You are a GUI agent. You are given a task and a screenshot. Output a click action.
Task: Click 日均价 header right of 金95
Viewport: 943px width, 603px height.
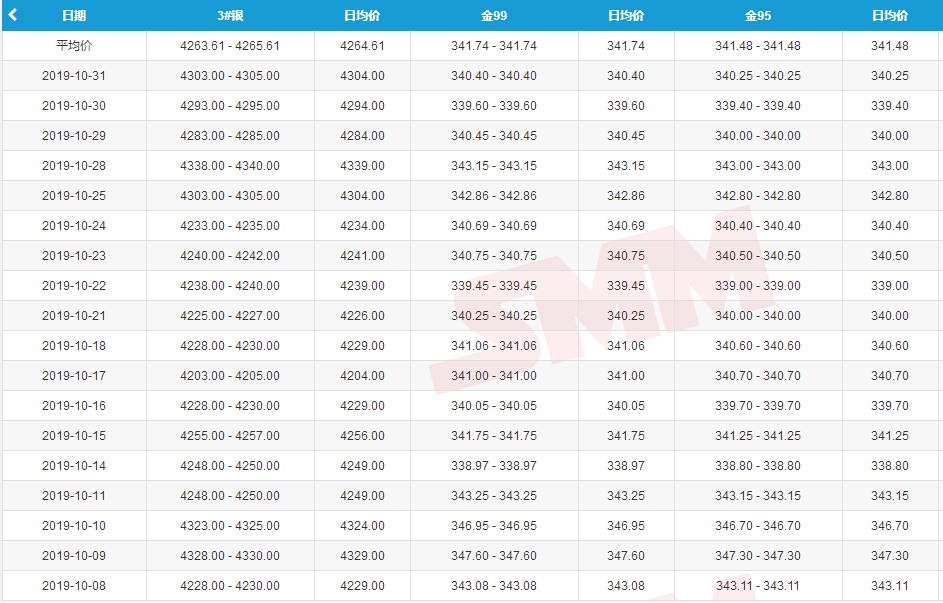(890, 16)
